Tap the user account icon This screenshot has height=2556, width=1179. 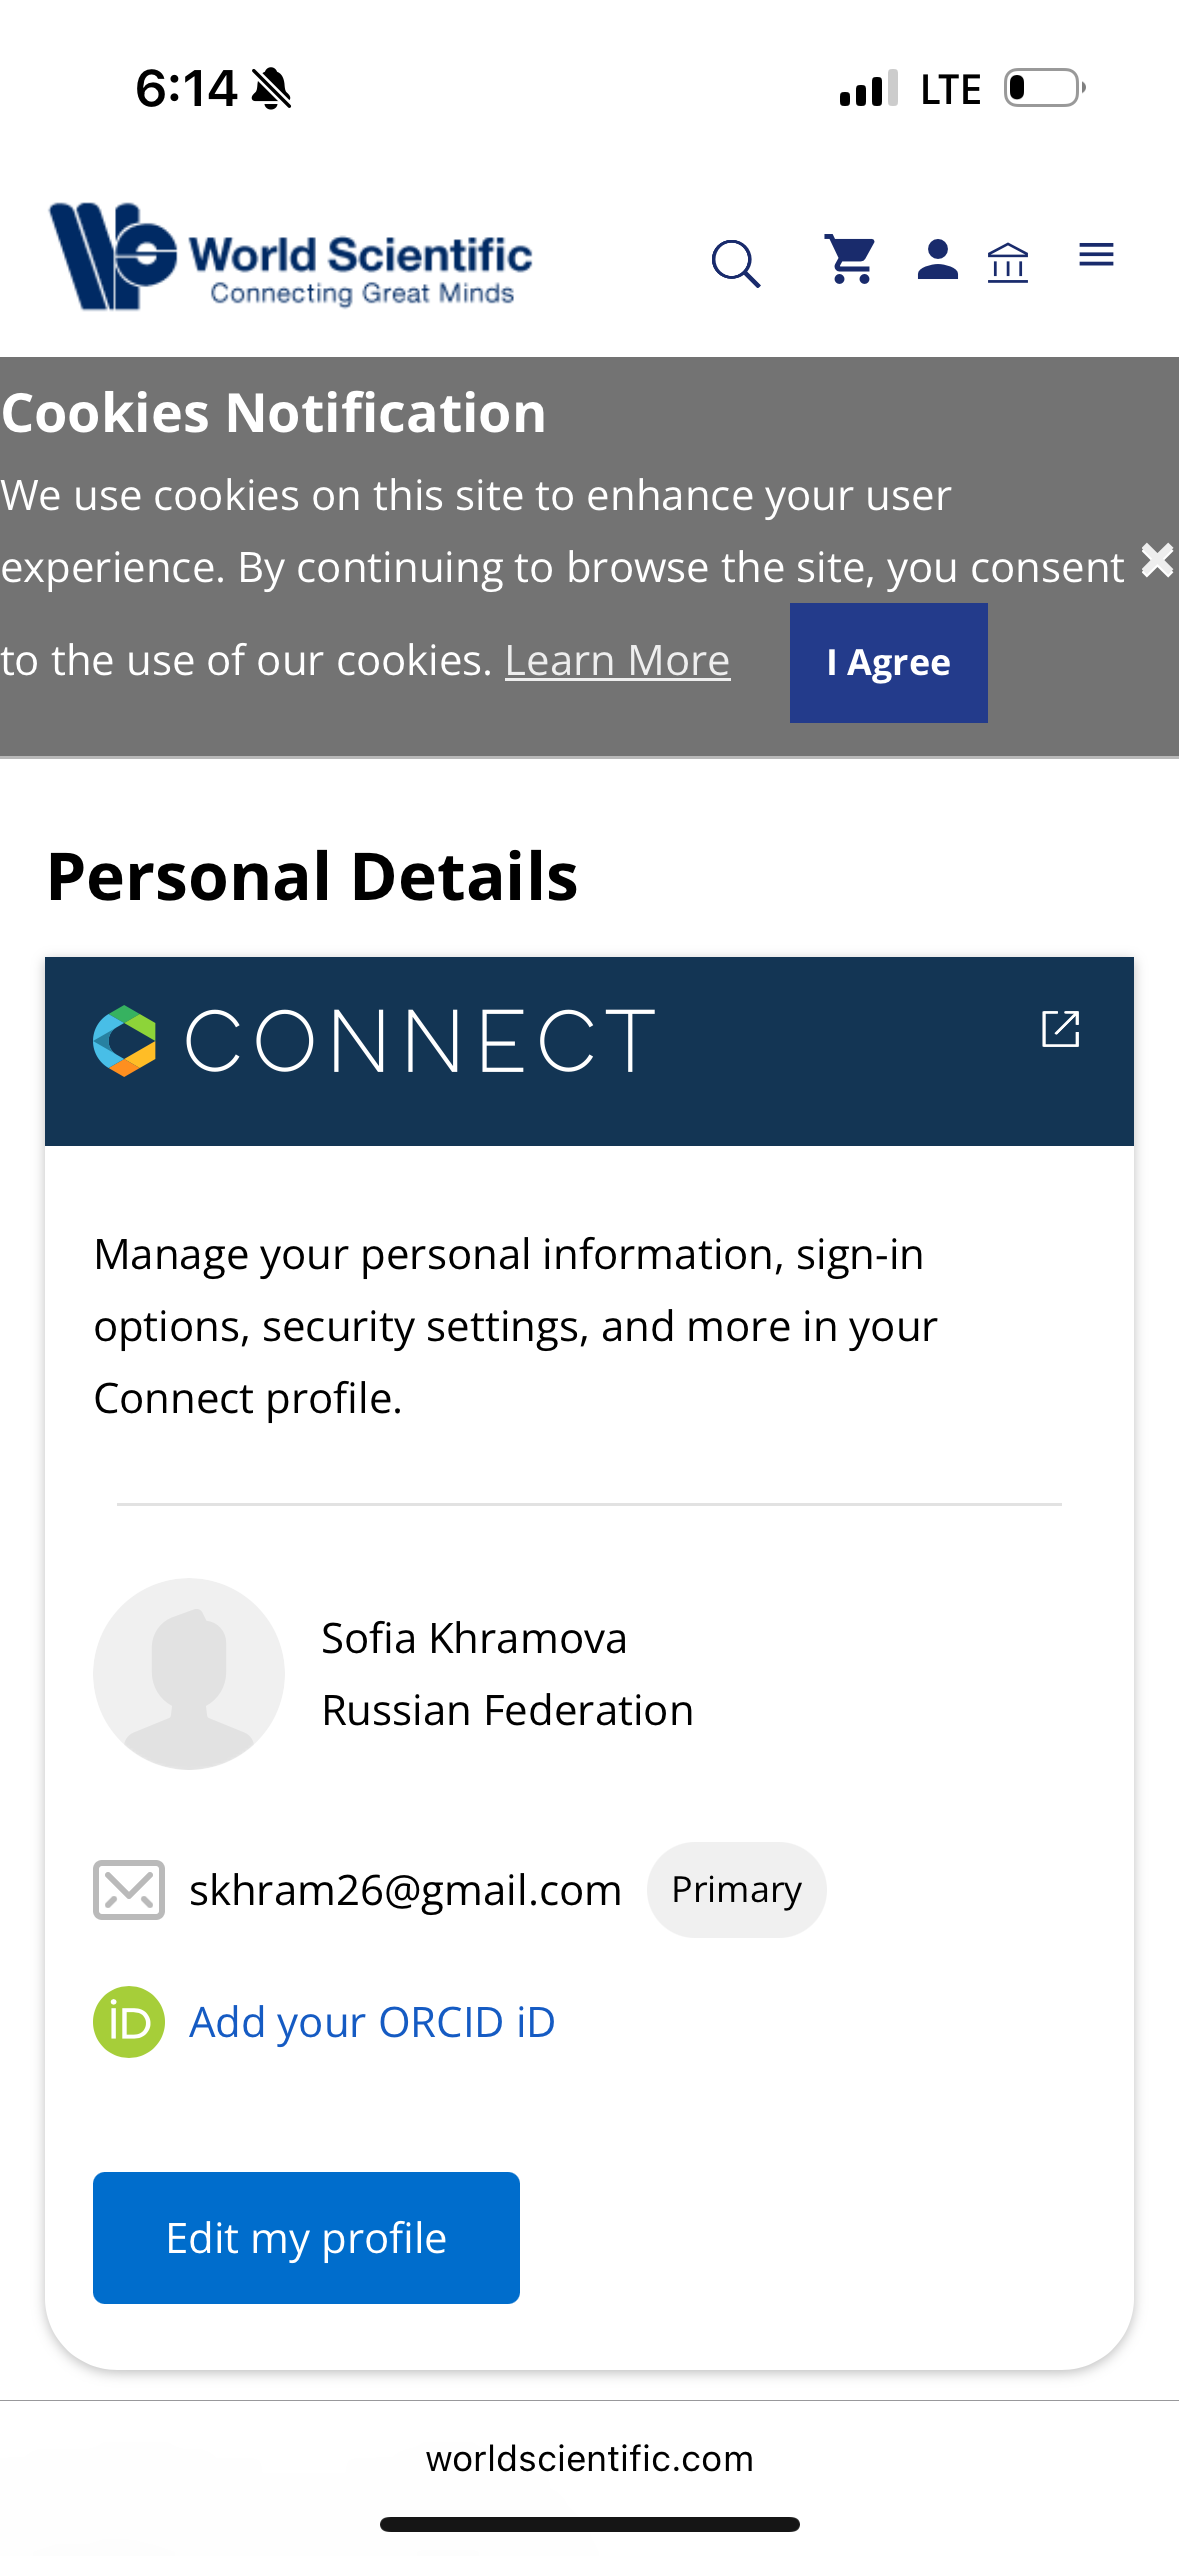pos(937,260)
